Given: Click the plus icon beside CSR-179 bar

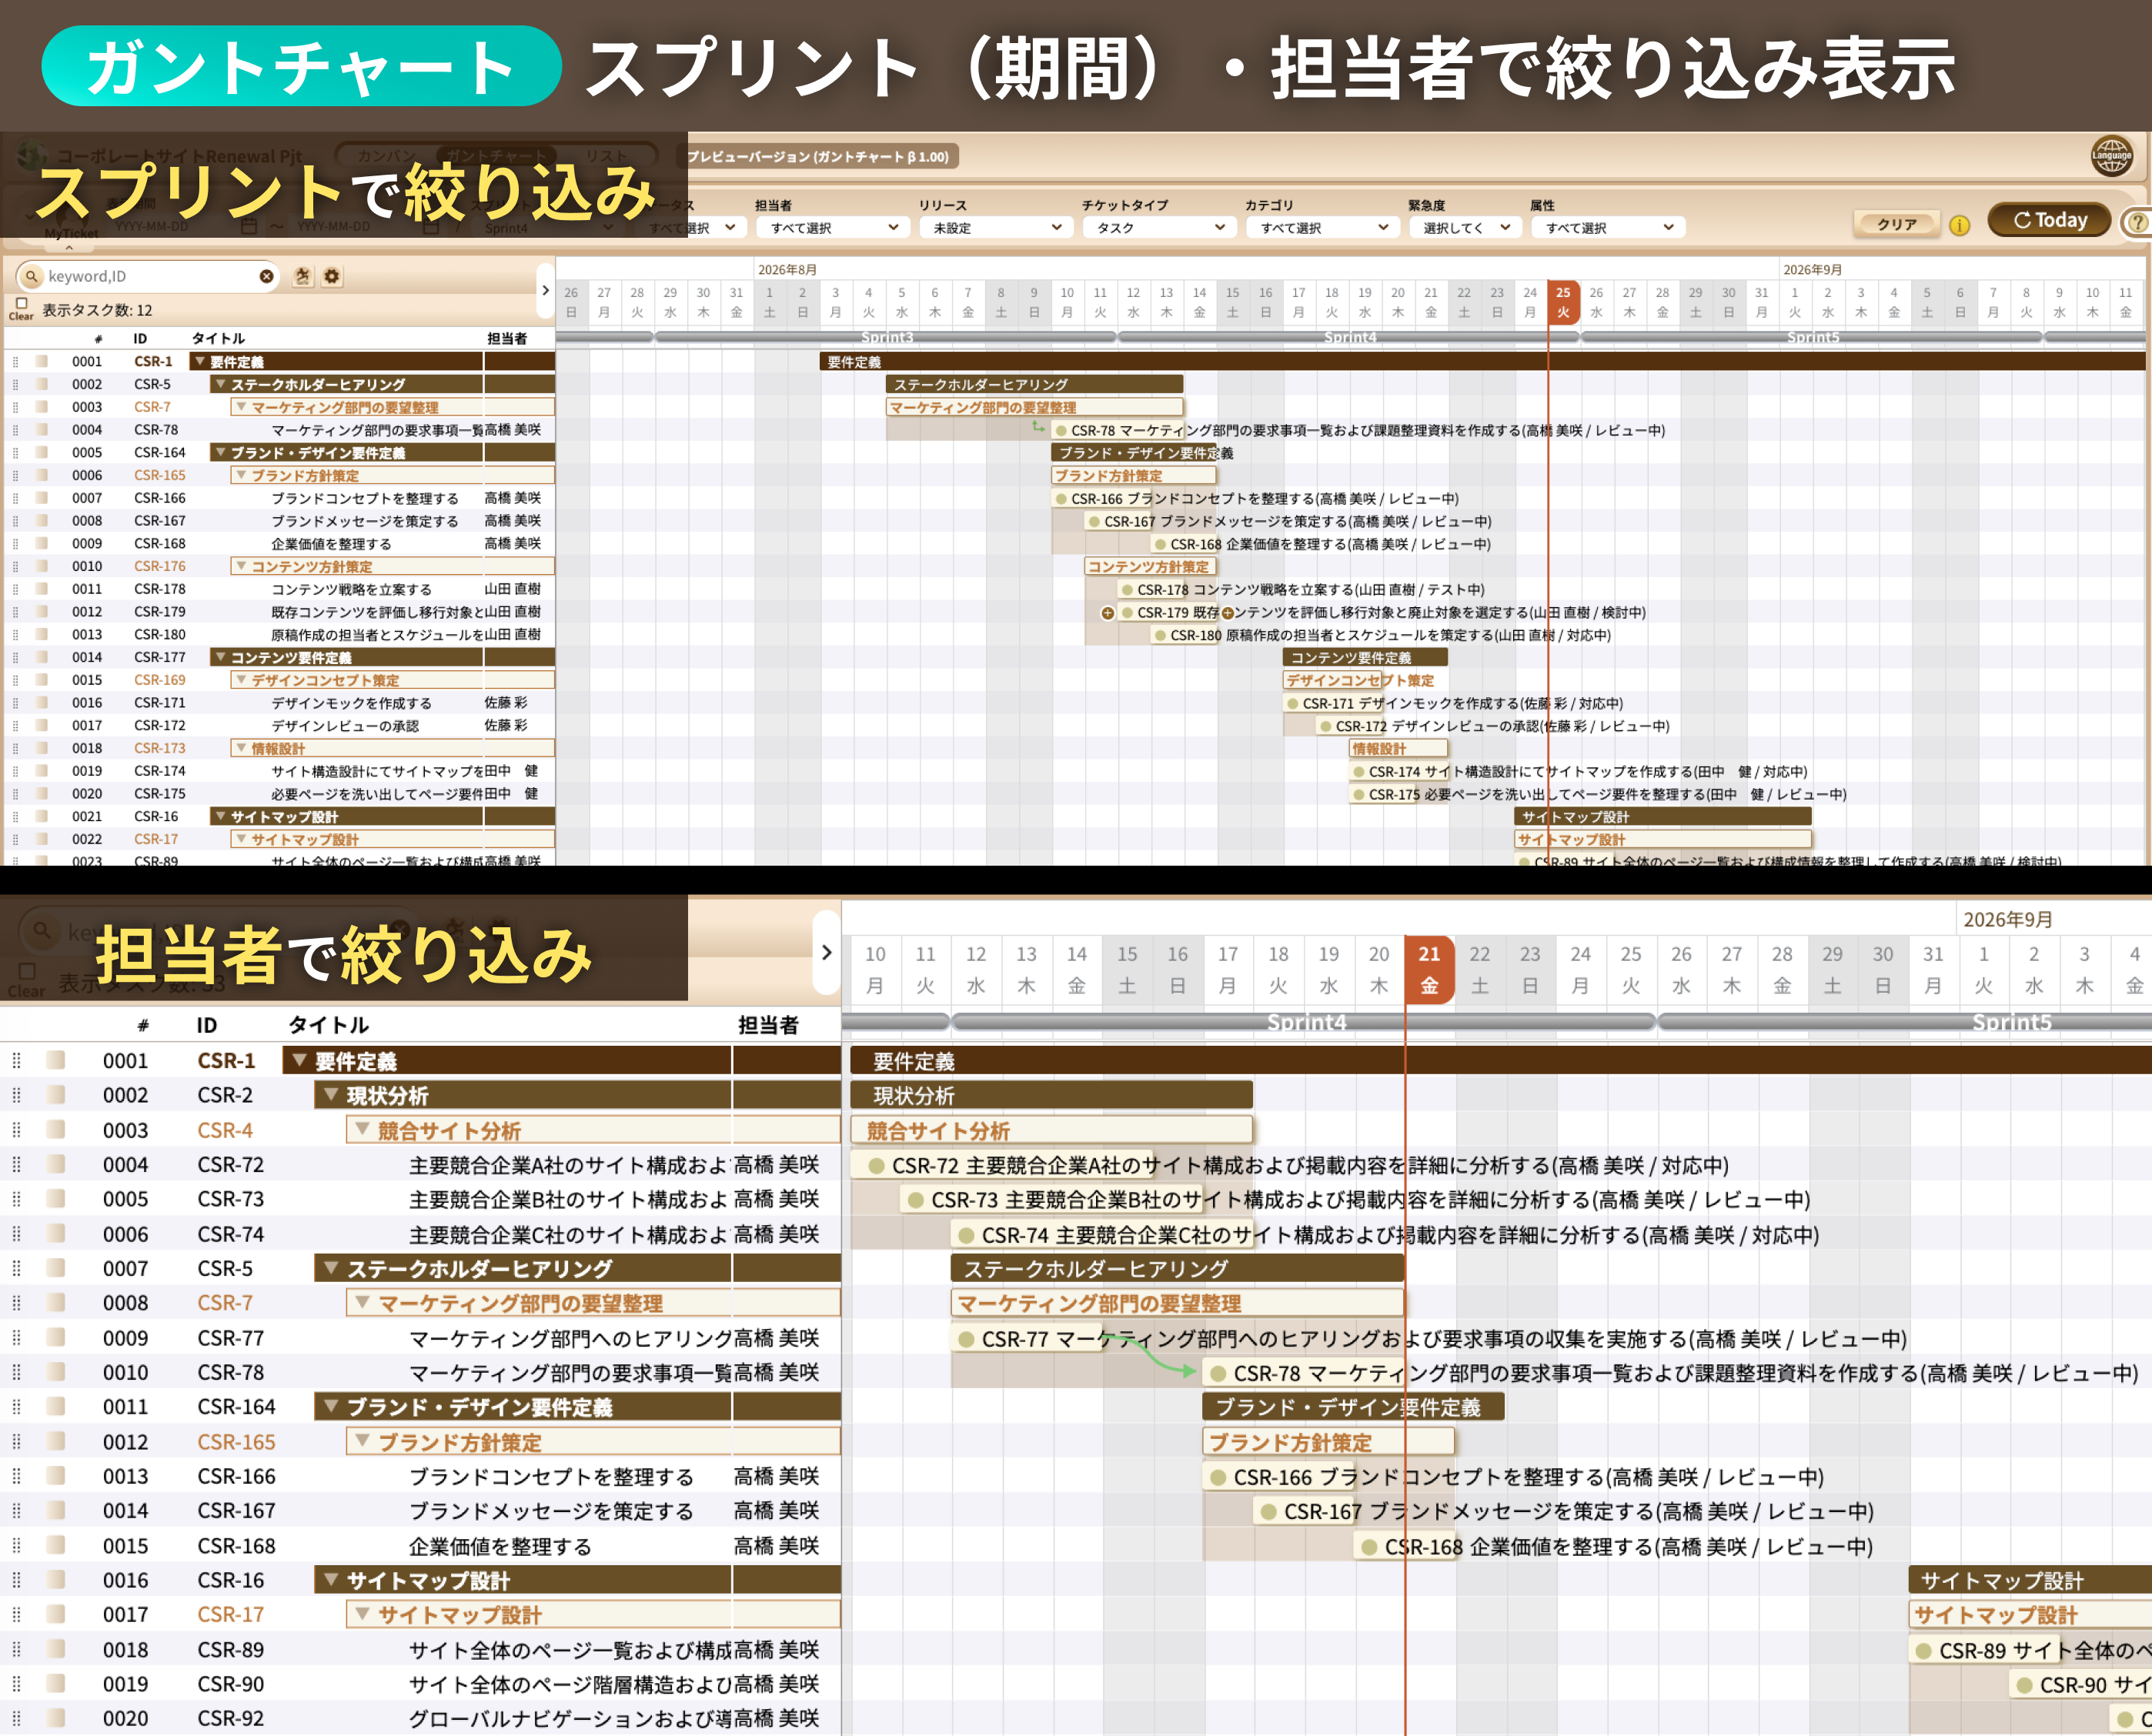Looking at the screenshot, I should [1107, 613].
